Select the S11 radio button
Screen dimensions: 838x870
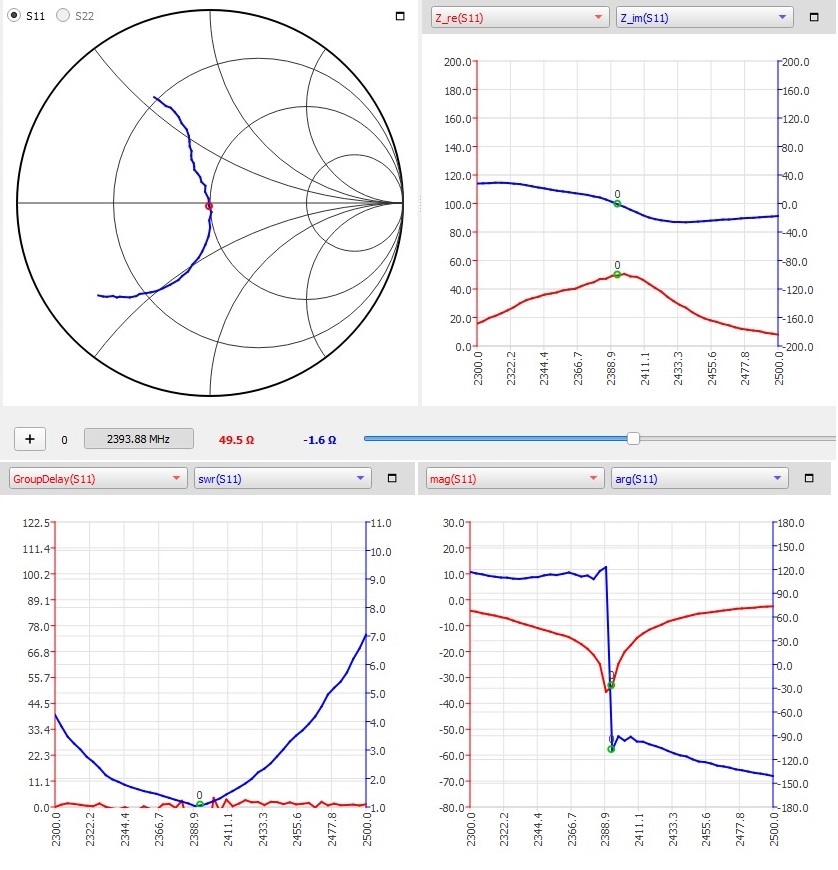pos(14,16)
